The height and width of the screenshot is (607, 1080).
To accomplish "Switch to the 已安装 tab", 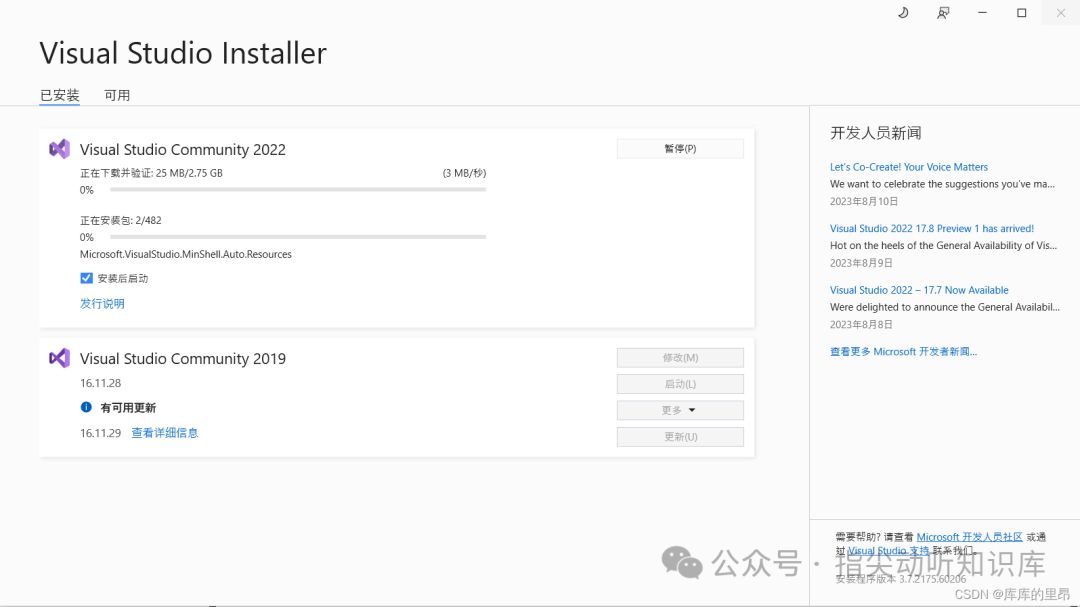I will click(x=59, y=95).
